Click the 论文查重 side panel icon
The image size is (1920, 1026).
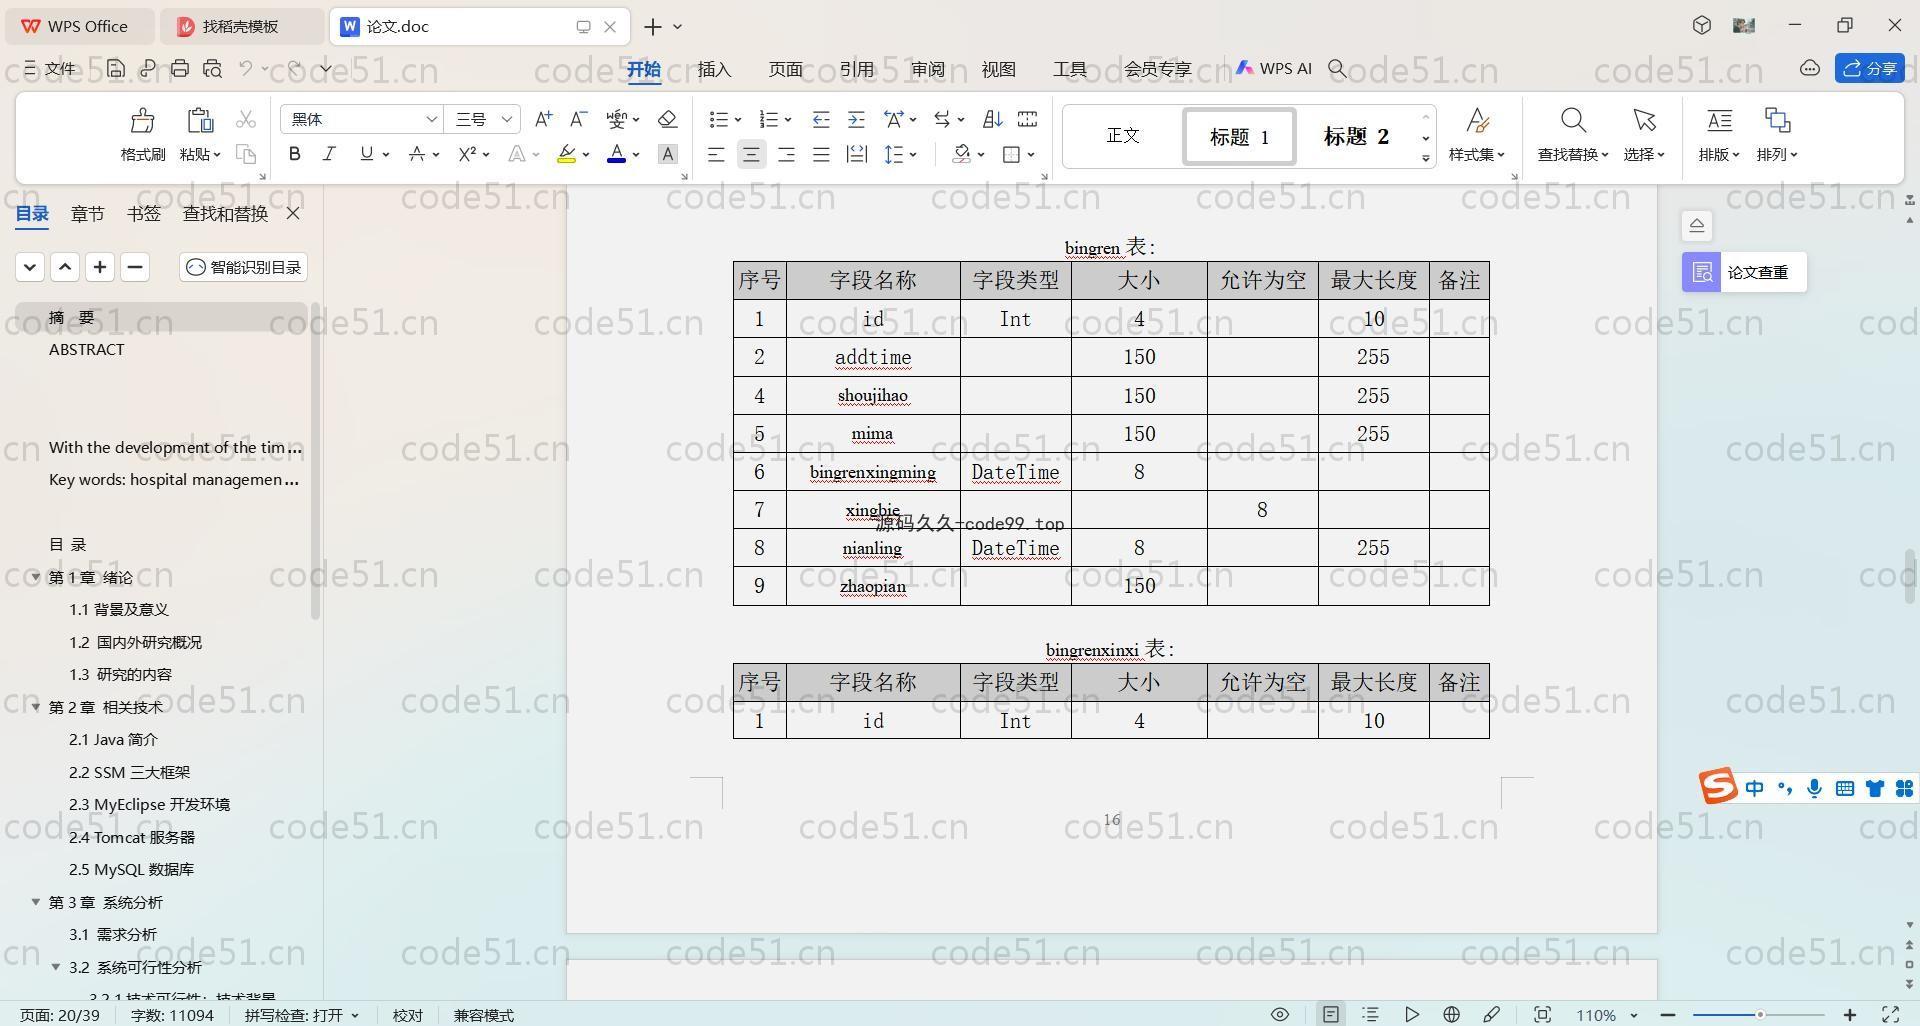[1702, 272]
